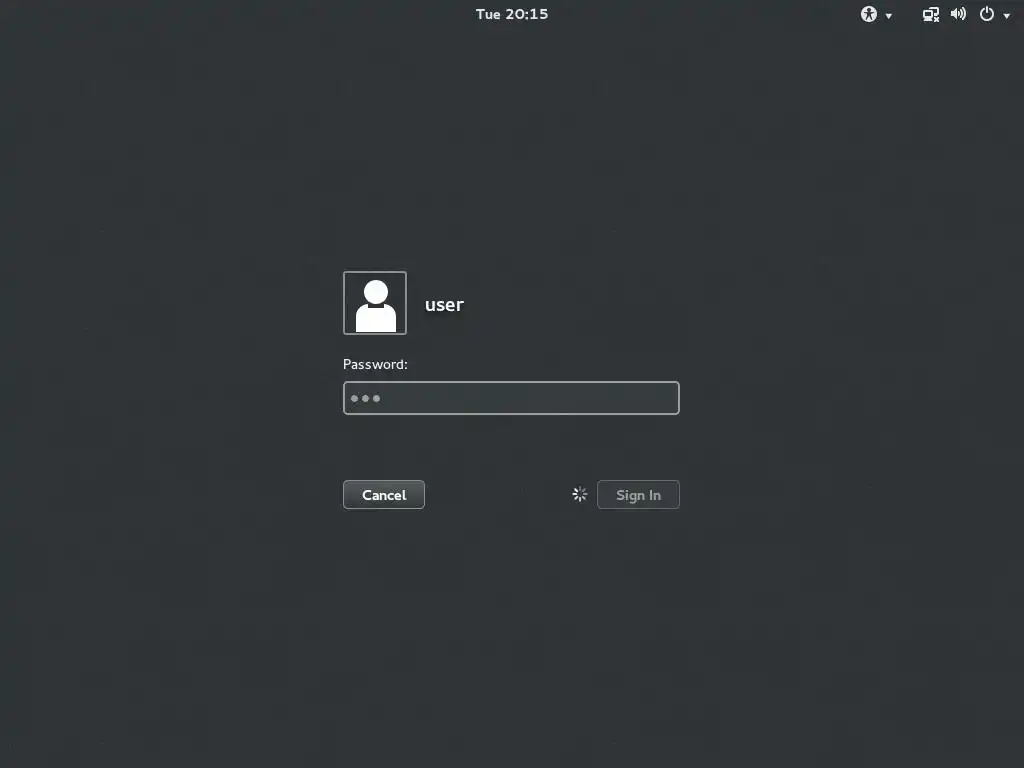Click the loading spinner beside Sign In

click(579, 494)
